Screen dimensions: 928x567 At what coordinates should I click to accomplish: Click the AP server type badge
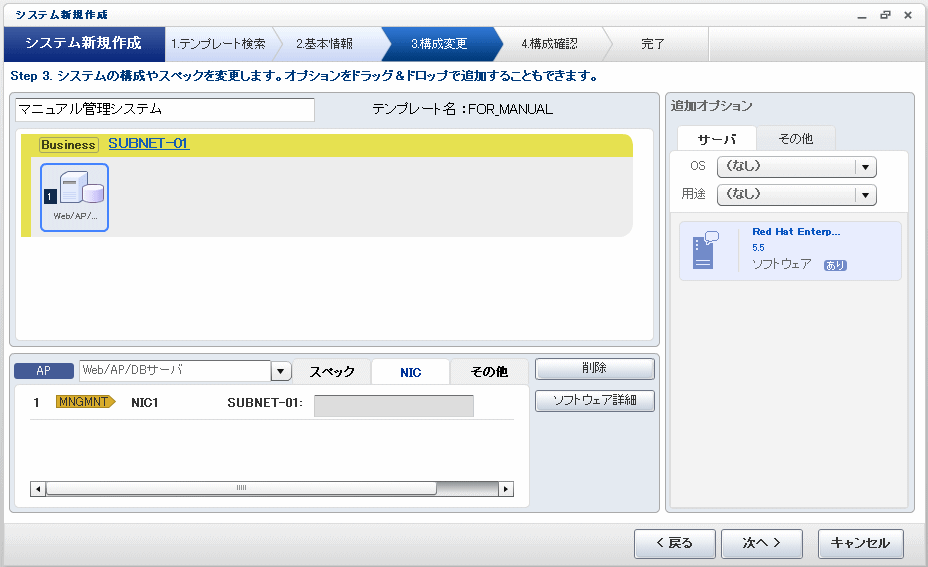[43, 371]
